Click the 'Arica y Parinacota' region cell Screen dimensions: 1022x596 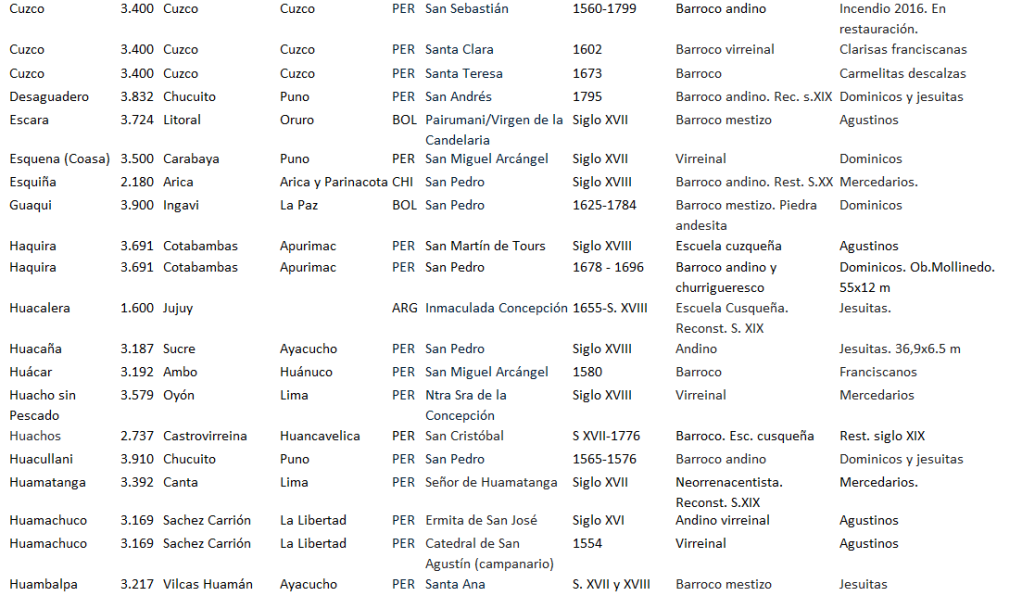tap(333, 182)
